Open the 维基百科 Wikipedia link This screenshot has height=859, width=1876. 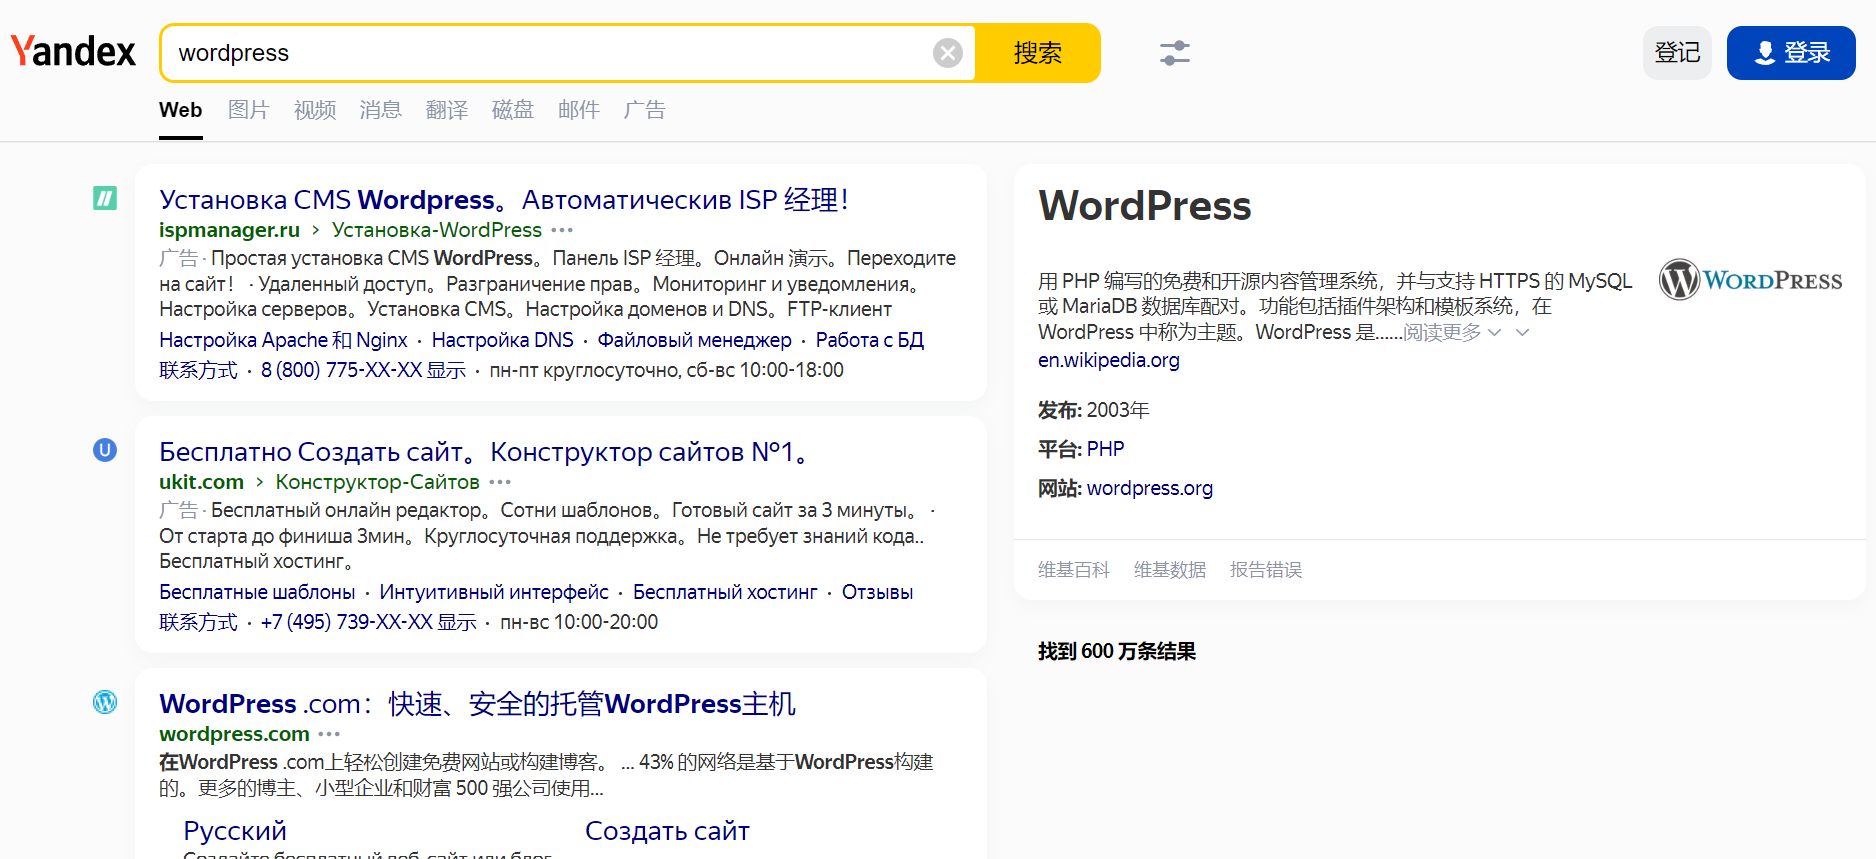1074,570
